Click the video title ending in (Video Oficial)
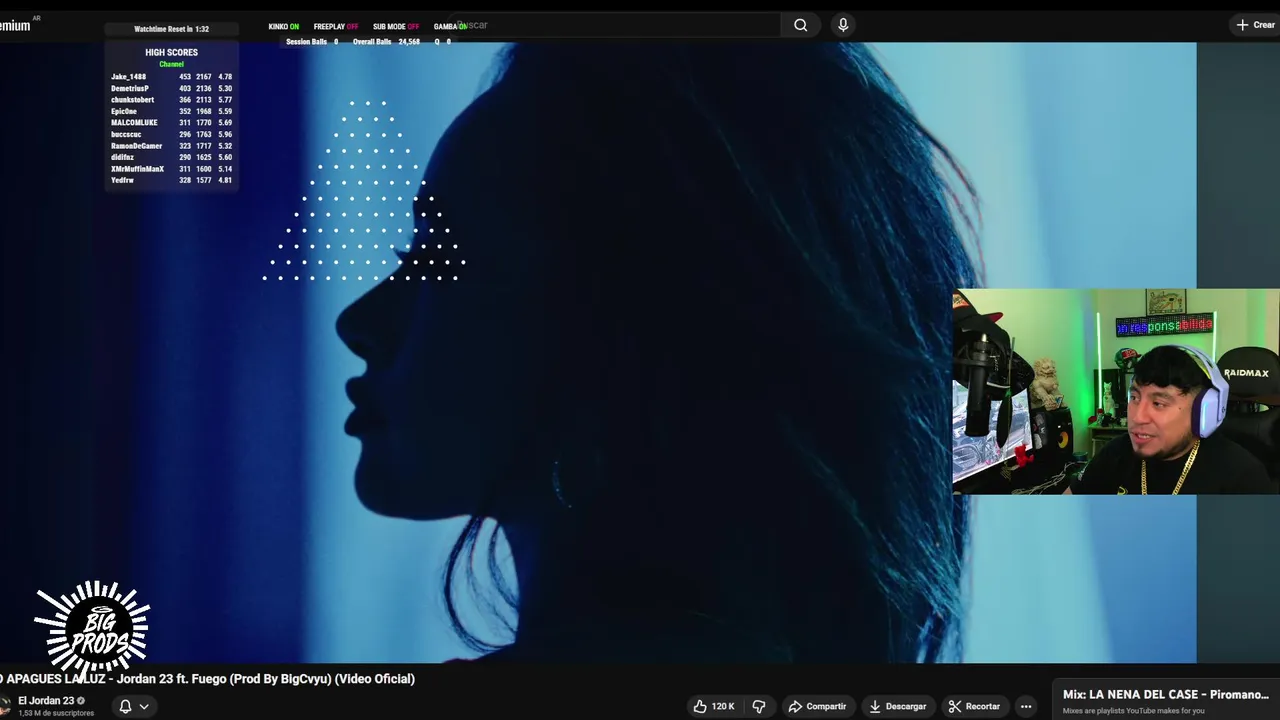This screenshot has width=1280, height=720. pos(207,679)
